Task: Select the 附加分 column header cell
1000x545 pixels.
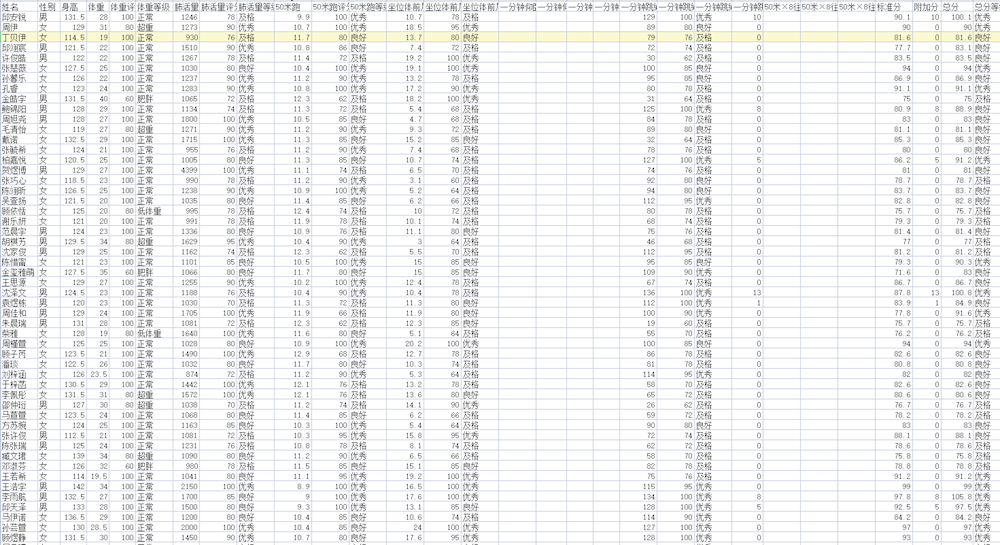Action: [925, 7]
